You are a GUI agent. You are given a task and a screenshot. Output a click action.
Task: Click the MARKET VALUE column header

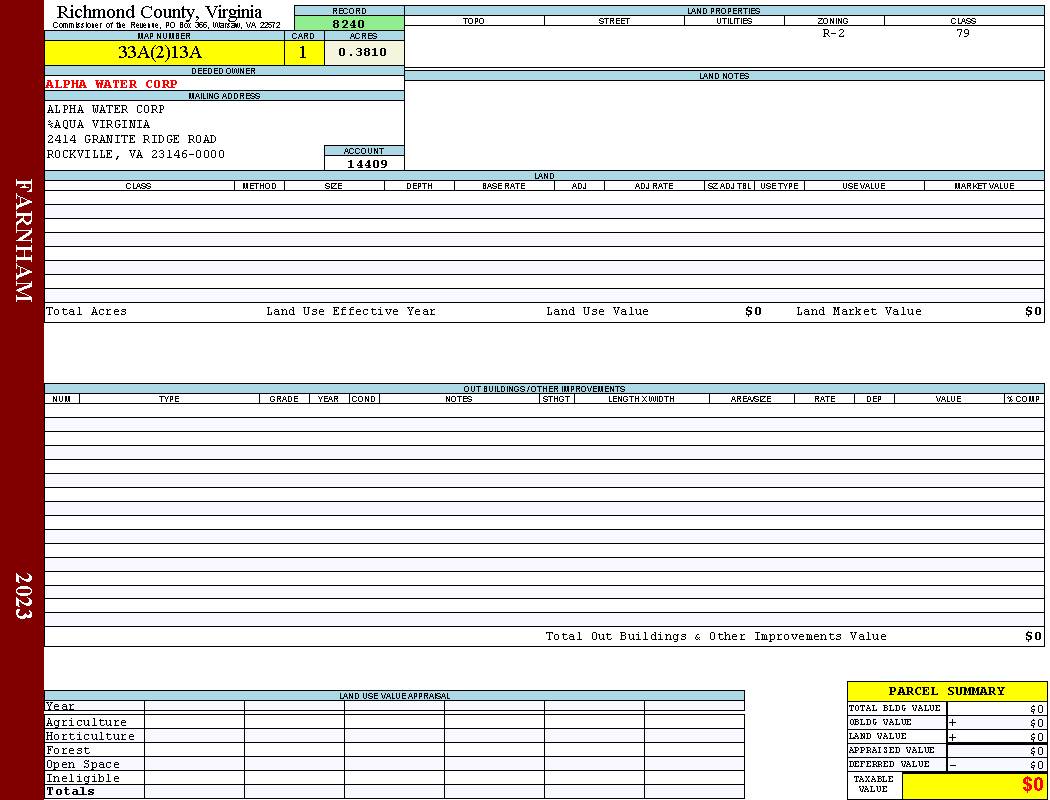(x=984, y=186)
